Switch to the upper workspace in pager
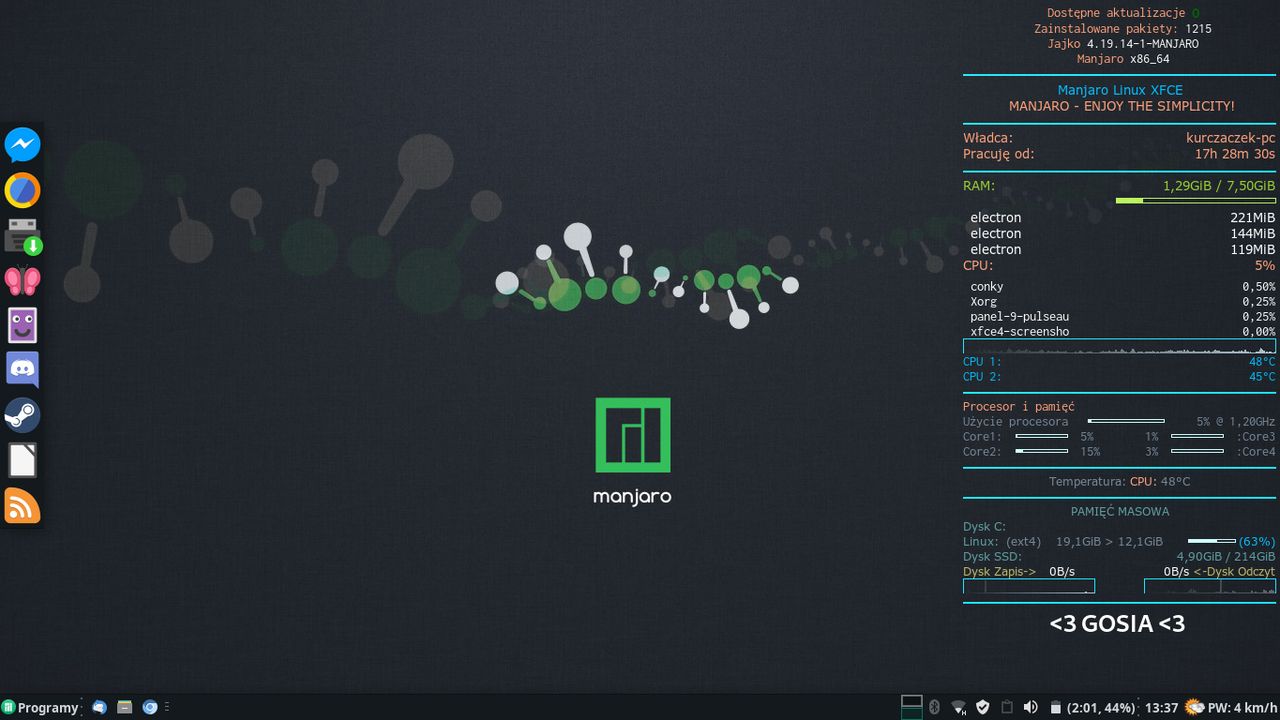 [912, 701]
